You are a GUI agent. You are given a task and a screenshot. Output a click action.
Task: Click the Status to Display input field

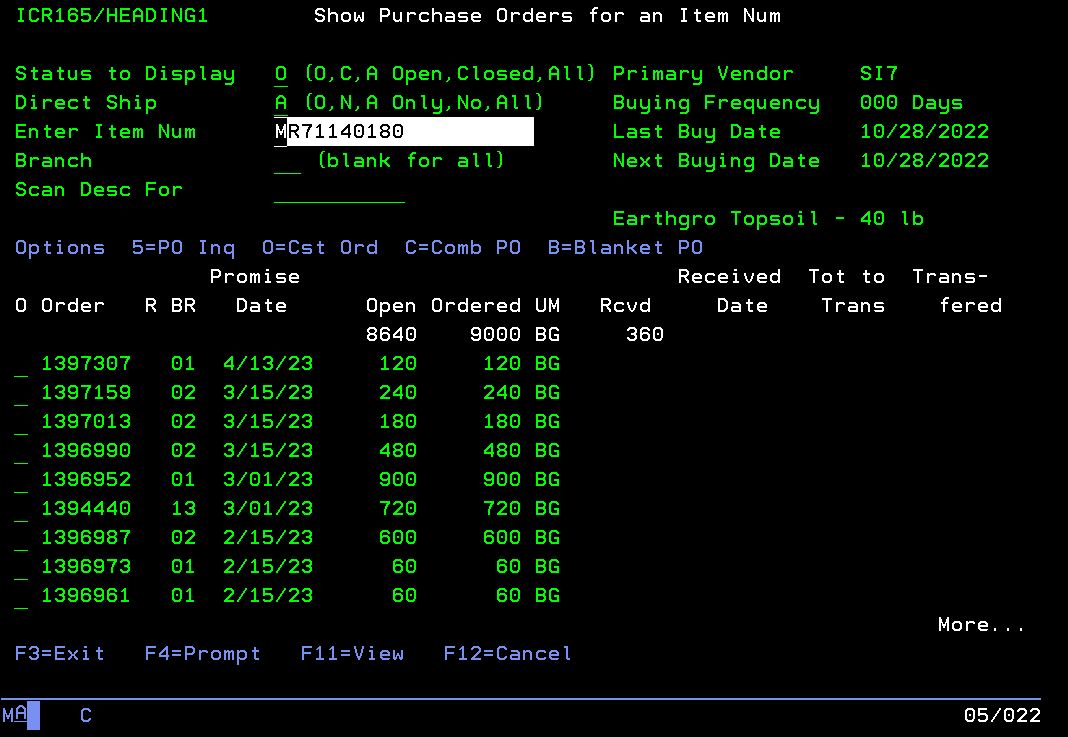pos(281,74)
